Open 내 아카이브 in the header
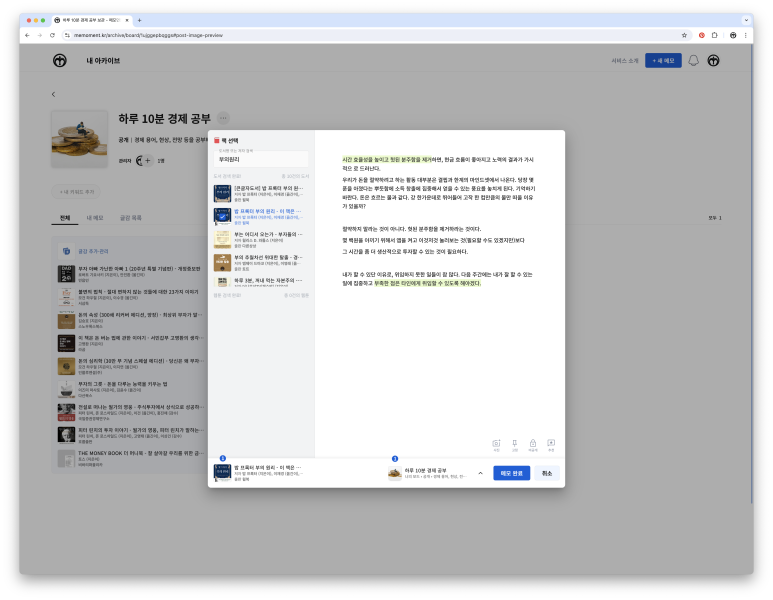This screenshot has width=773, height=600. click(x=103, y=61)
